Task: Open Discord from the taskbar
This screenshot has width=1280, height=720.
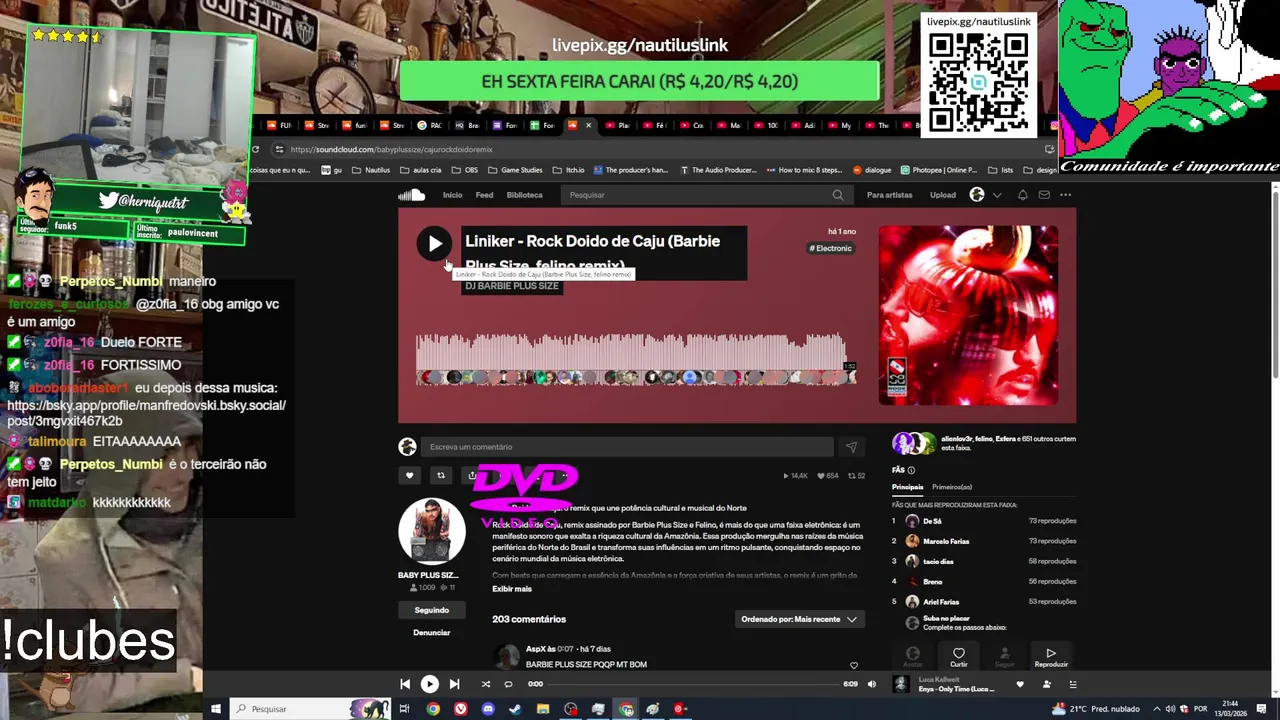Action: [x=488, y=709]
